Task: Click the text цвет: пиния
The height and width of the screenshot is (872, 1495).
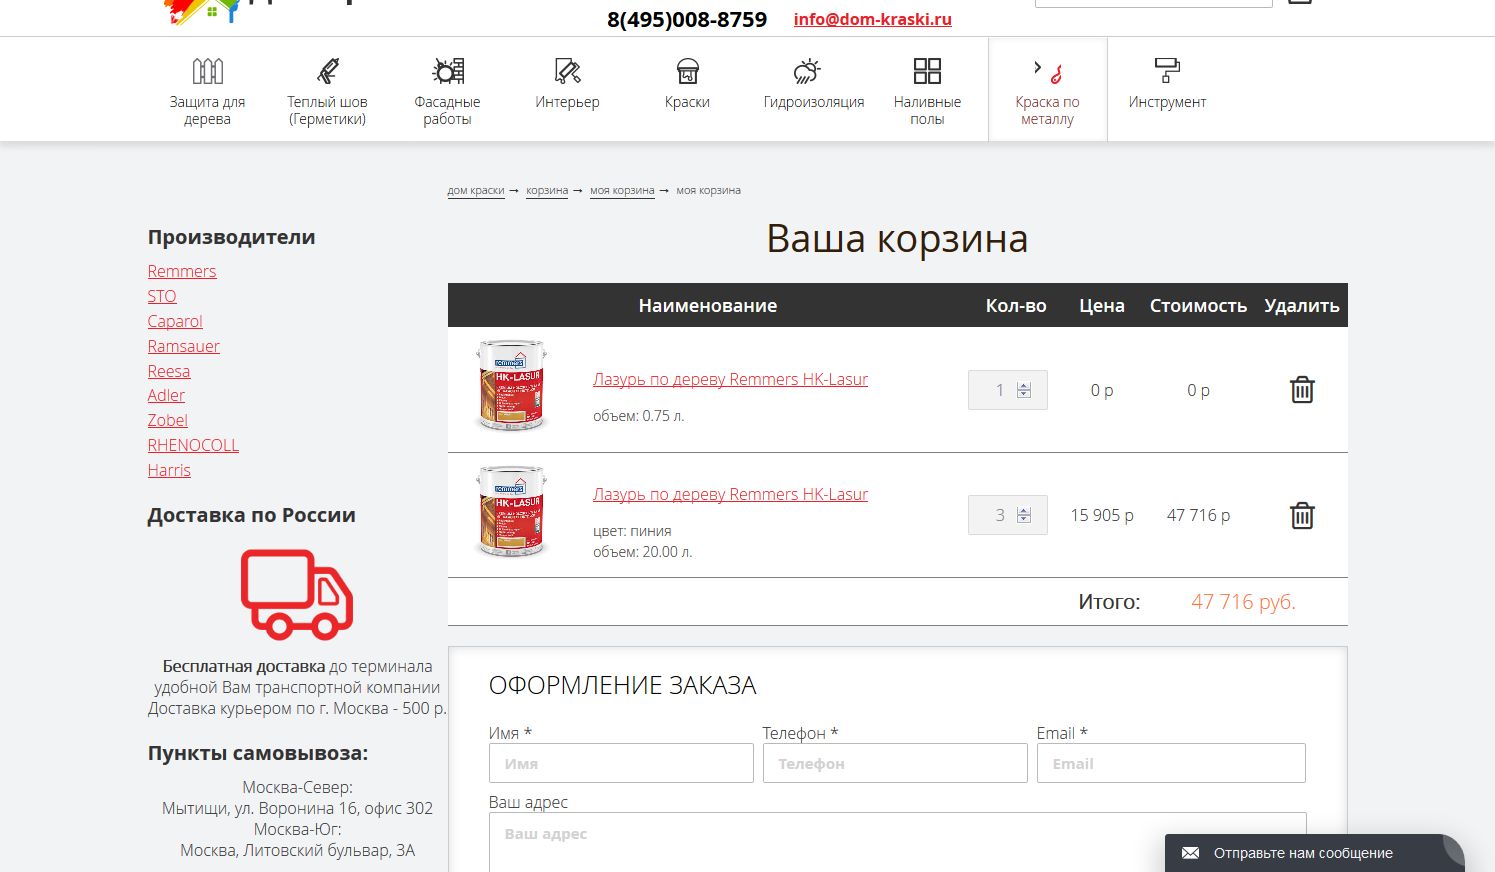Action: coord(632,531)
